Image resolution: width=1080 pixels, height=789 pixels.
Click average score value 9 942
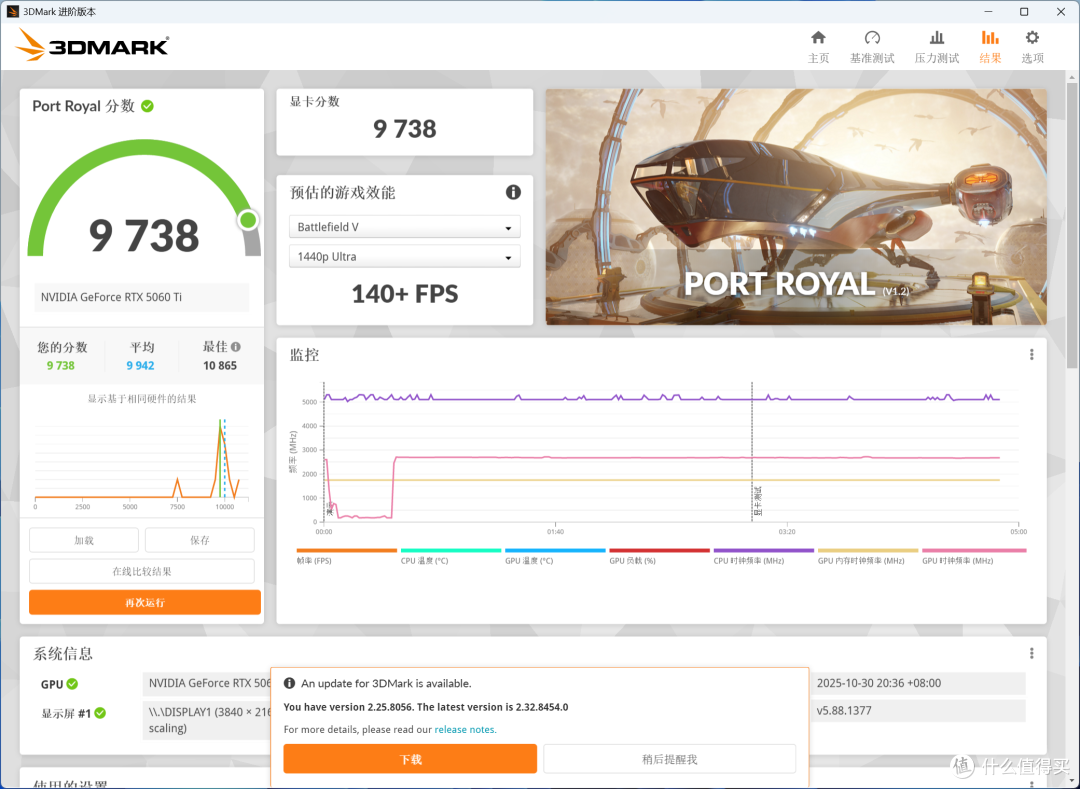(x=141, y=366)
